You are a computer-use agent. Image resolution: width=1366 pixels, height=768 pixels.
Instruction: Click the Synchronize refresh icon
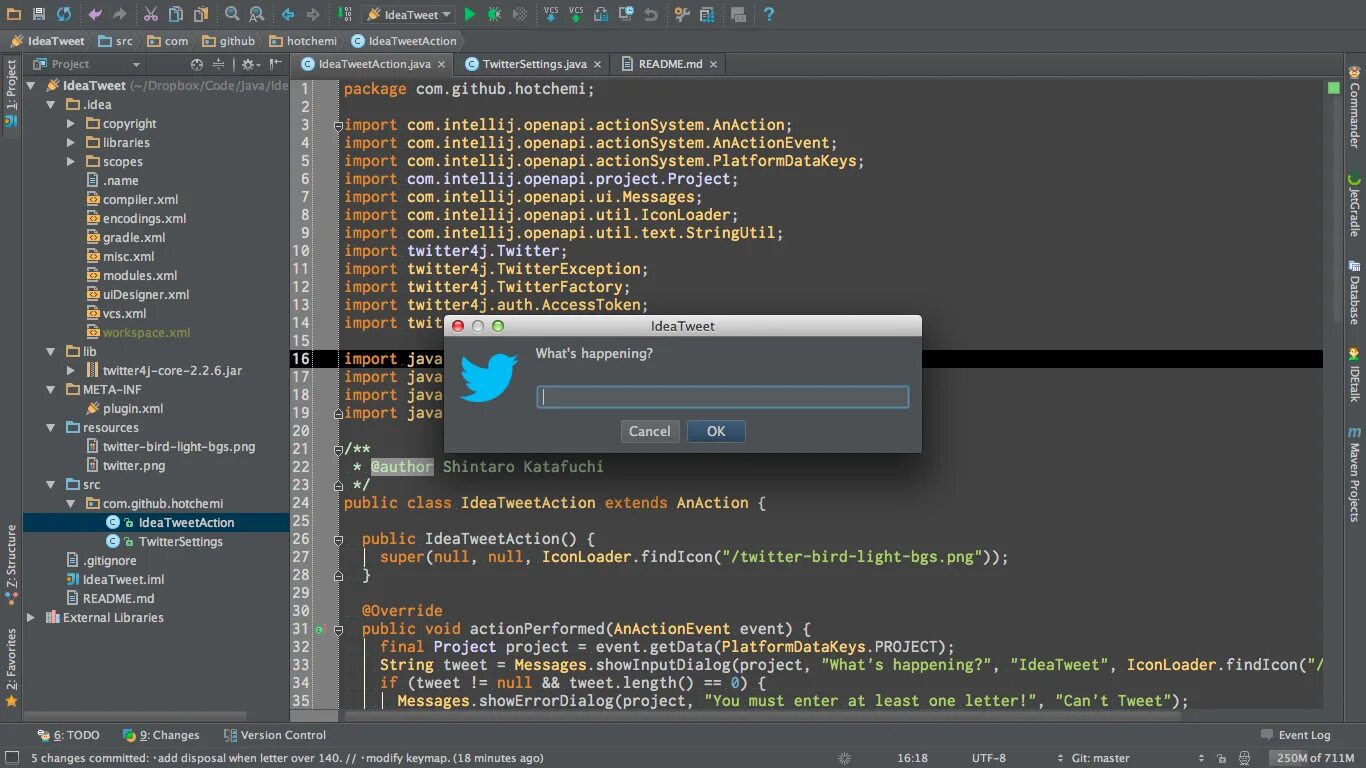(64, 14)
